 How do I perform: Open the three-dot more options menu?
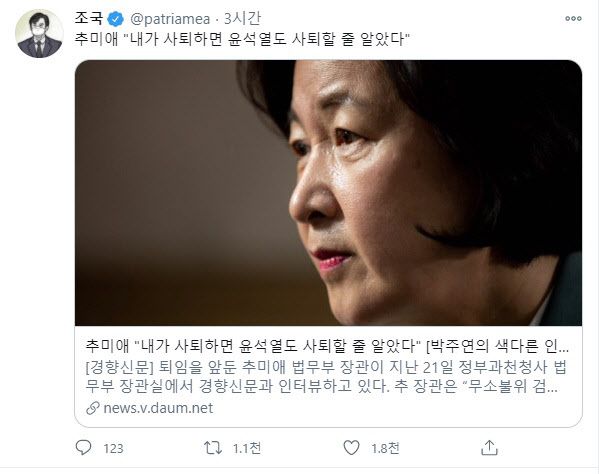573,18
